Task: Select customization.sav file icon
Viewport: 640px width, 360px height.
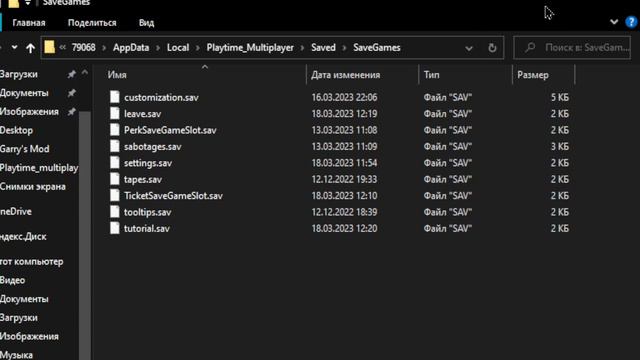Action: [115, 97]
